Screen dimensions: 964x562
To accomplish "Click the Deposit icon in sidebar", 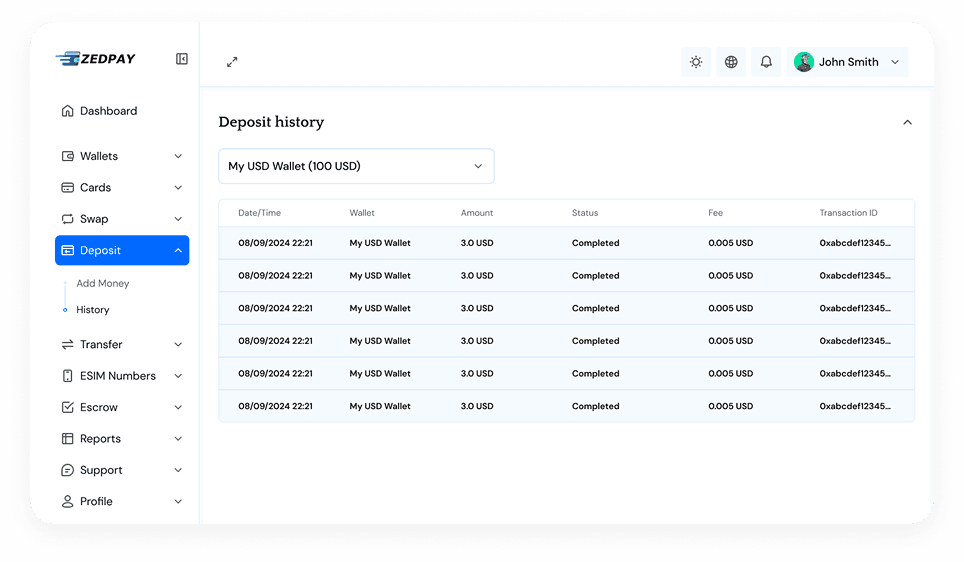I will [x=68, y=250].
